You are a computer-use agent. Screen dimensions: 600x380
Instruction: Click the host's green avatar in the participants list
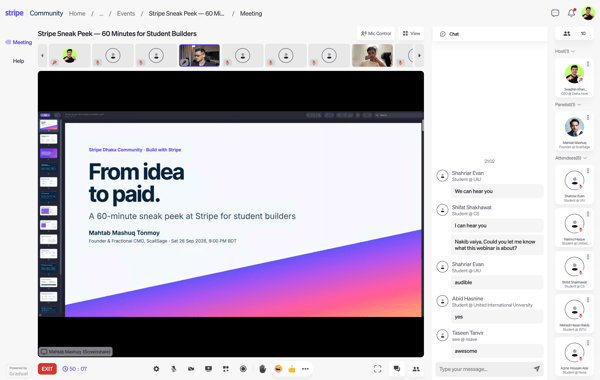tap(574, 74)
